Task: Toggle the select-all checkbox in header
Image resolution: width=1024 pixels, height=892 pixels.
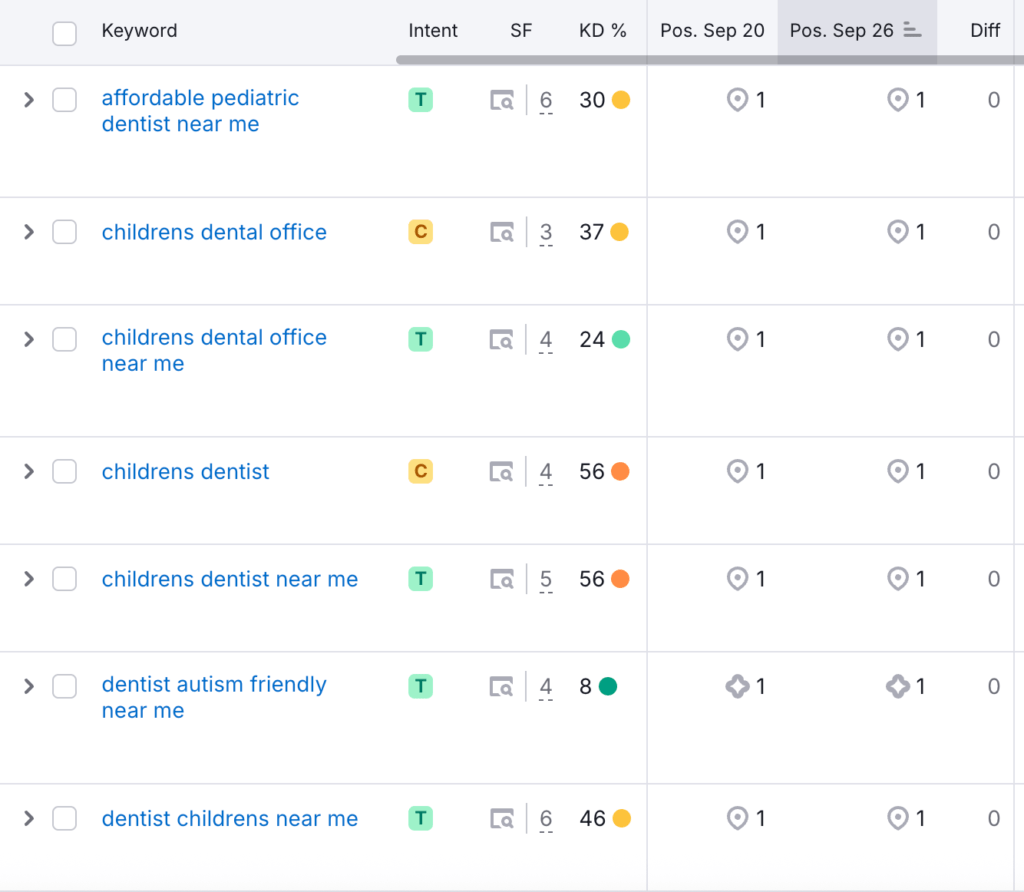Action: 64,33
